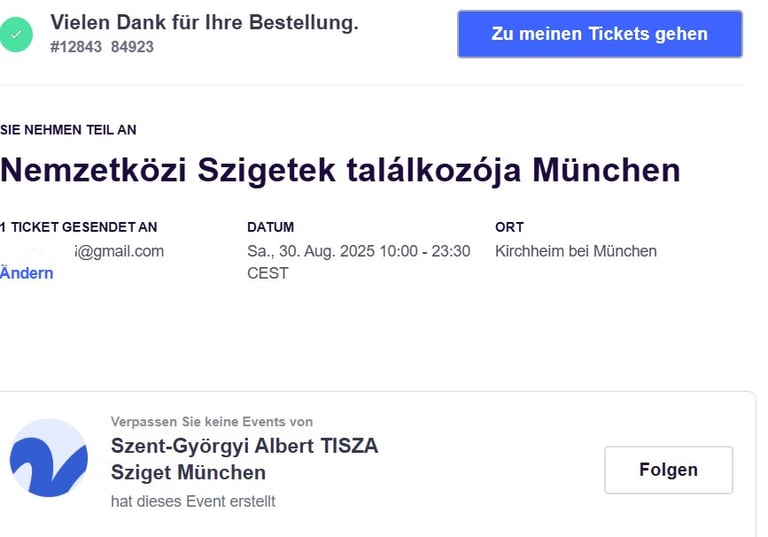Click the green order confirmation checkmark icon

(16, 34)
